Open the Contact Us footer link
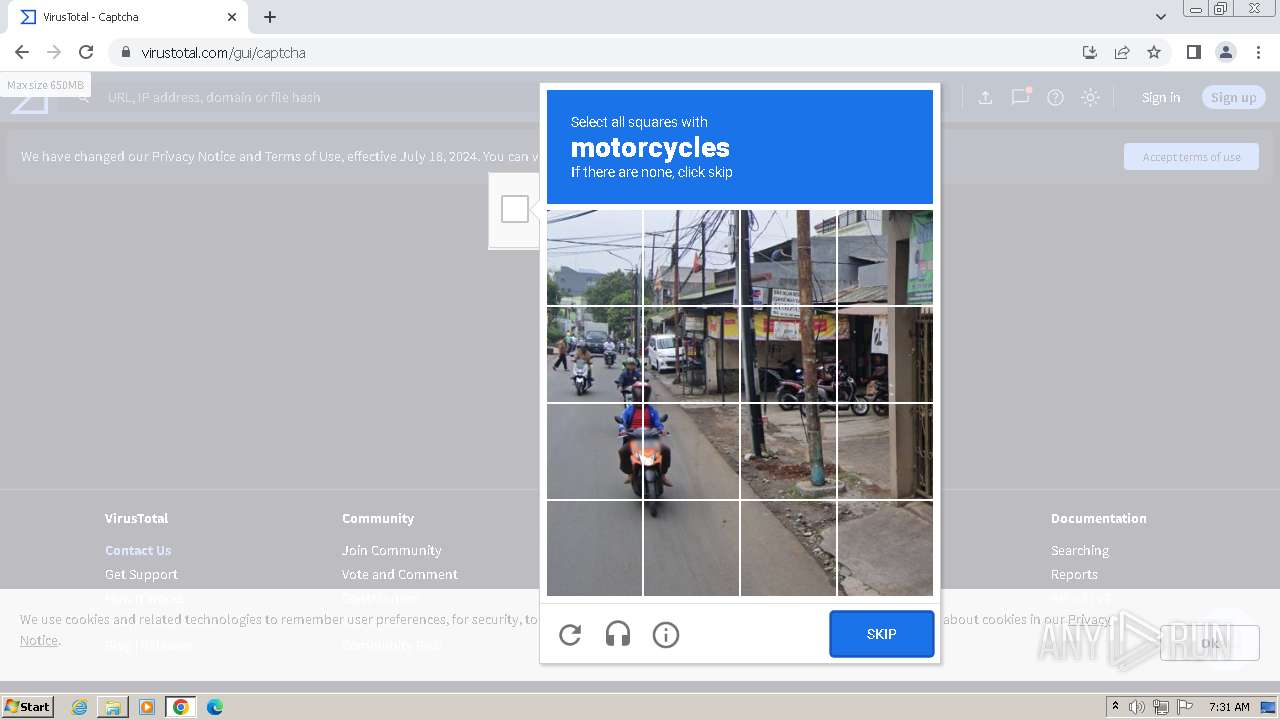 point(138,550)
